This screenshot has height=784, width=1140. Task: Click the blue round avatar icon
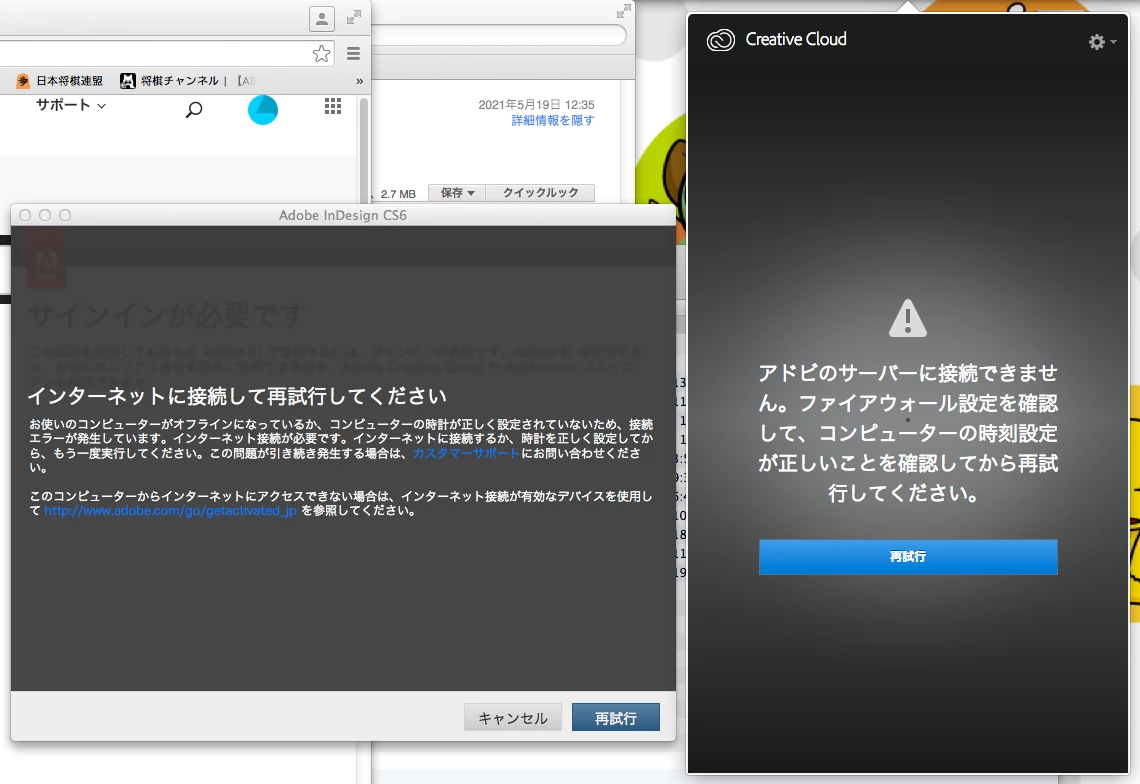pyautogui.click(x=263, y=110)
